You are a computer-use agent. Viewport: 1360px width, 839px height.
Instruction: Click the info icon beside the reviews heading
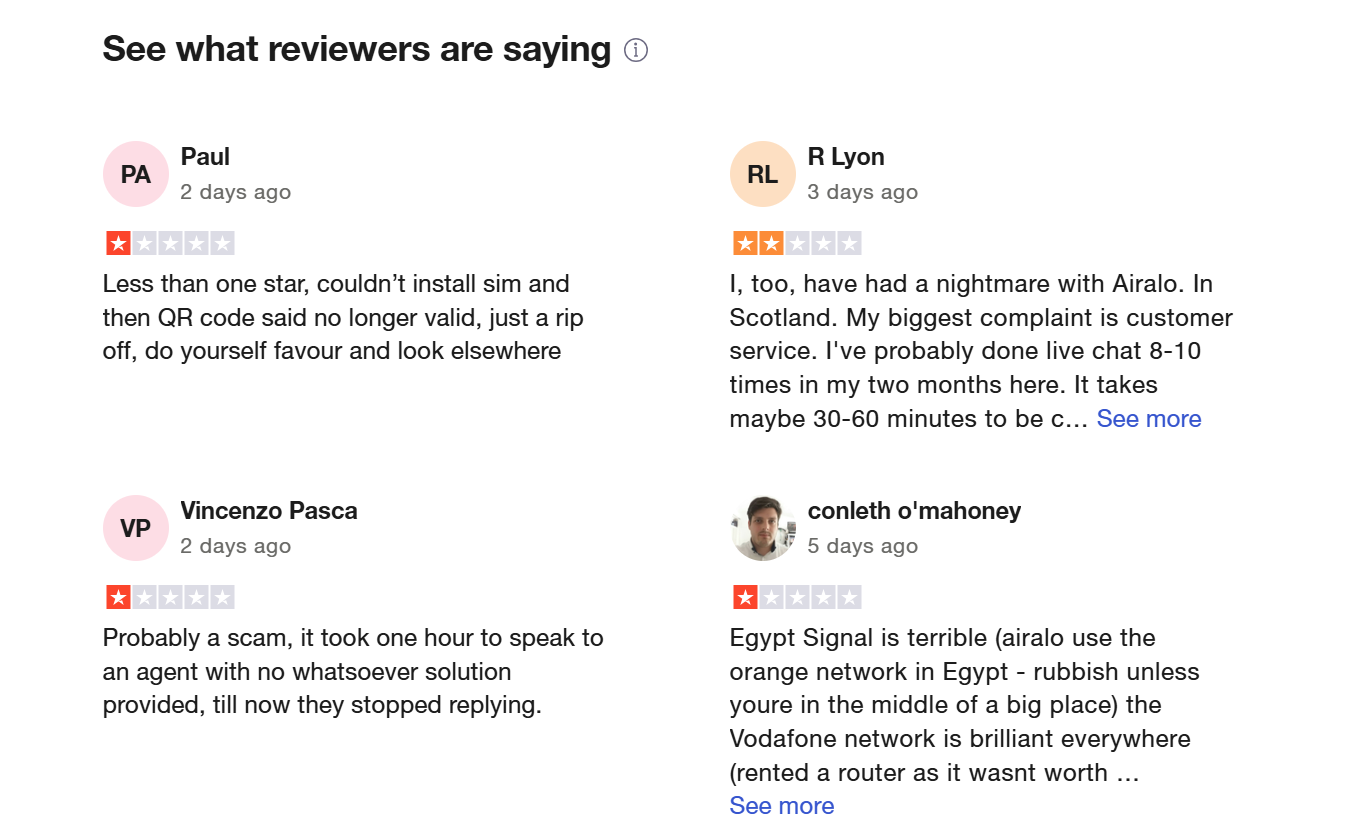[636, 50]
